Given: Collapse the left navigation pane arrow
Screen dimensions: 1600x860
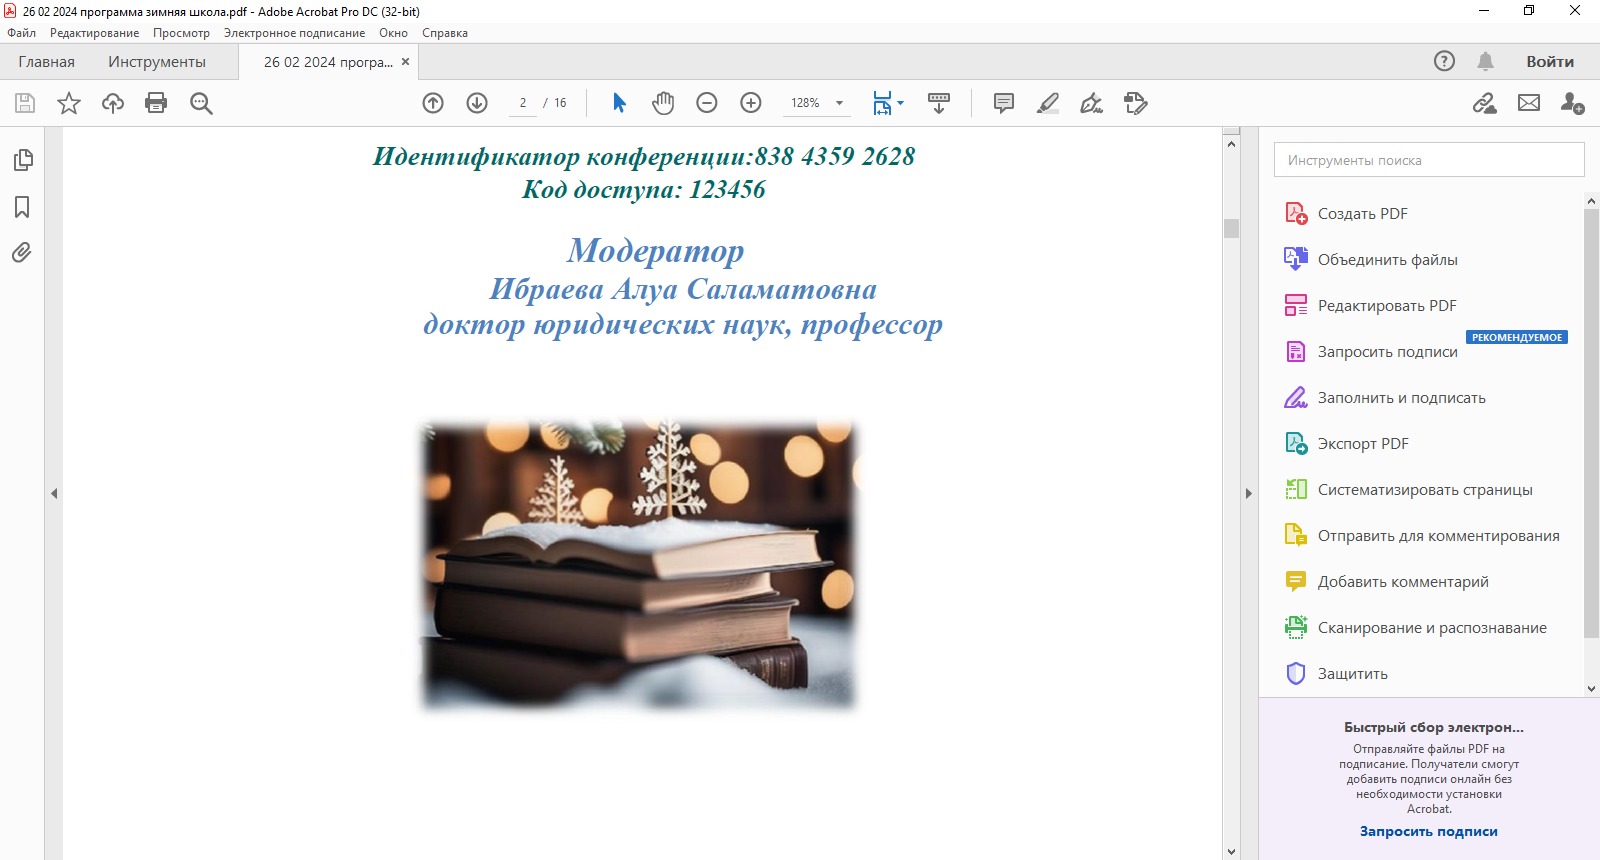Looking at the screenshot, I should pos(54,493).
